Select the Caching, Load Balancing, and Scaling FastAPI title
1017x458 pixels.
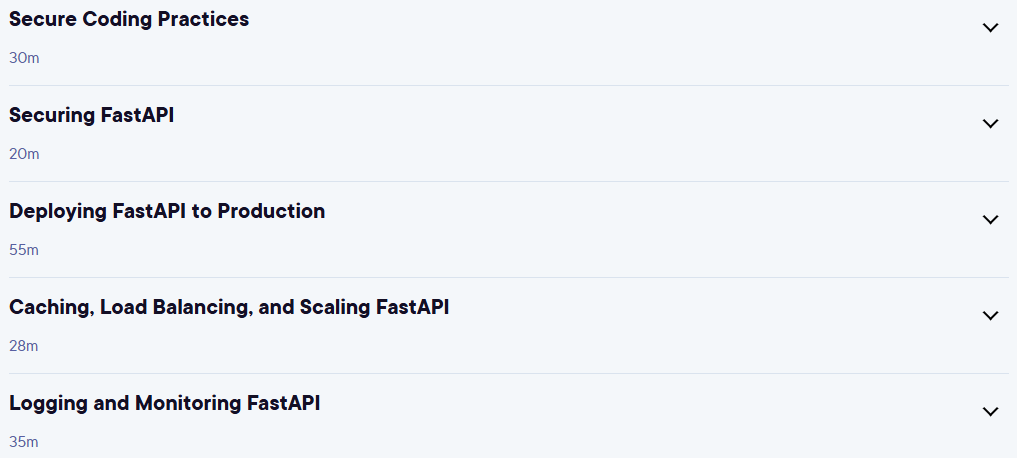point(229,307)
